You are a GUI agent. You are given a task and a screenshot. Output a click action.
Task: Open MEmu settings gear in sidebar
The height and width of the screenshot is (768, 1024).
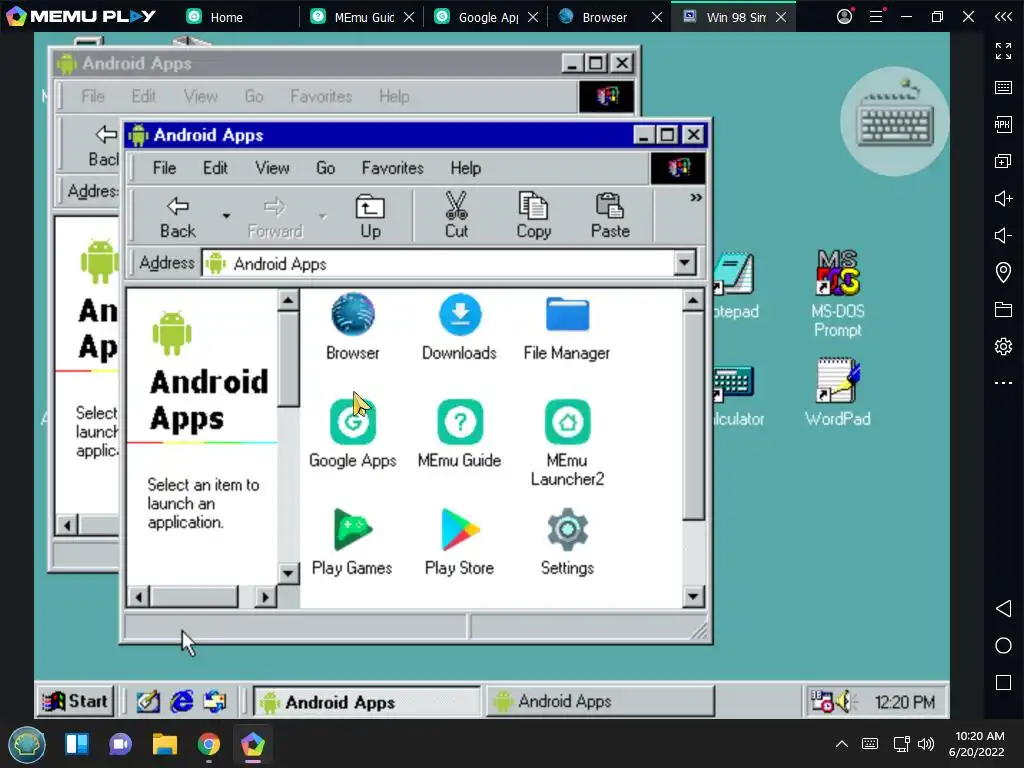[1003, 346]
